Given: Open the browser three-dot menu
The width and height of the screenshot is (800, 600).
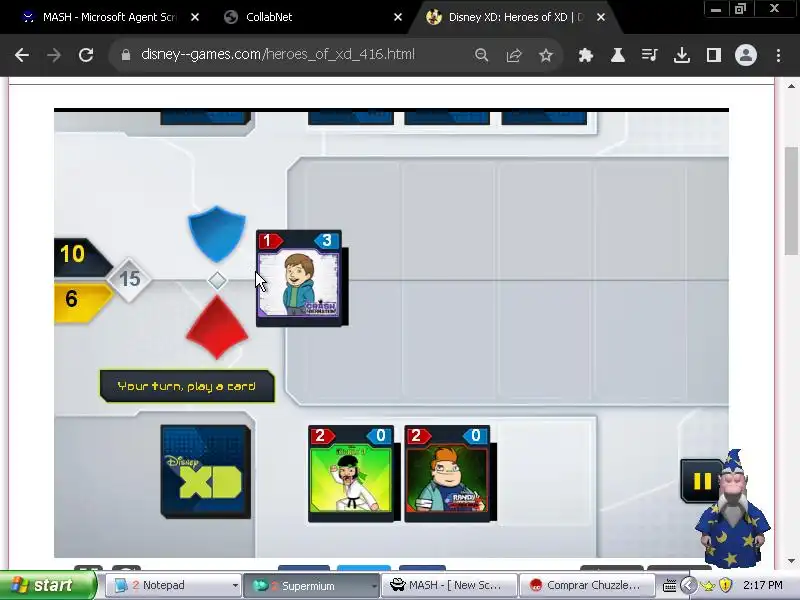Looking at the screenshot, I should click(778, 55).
